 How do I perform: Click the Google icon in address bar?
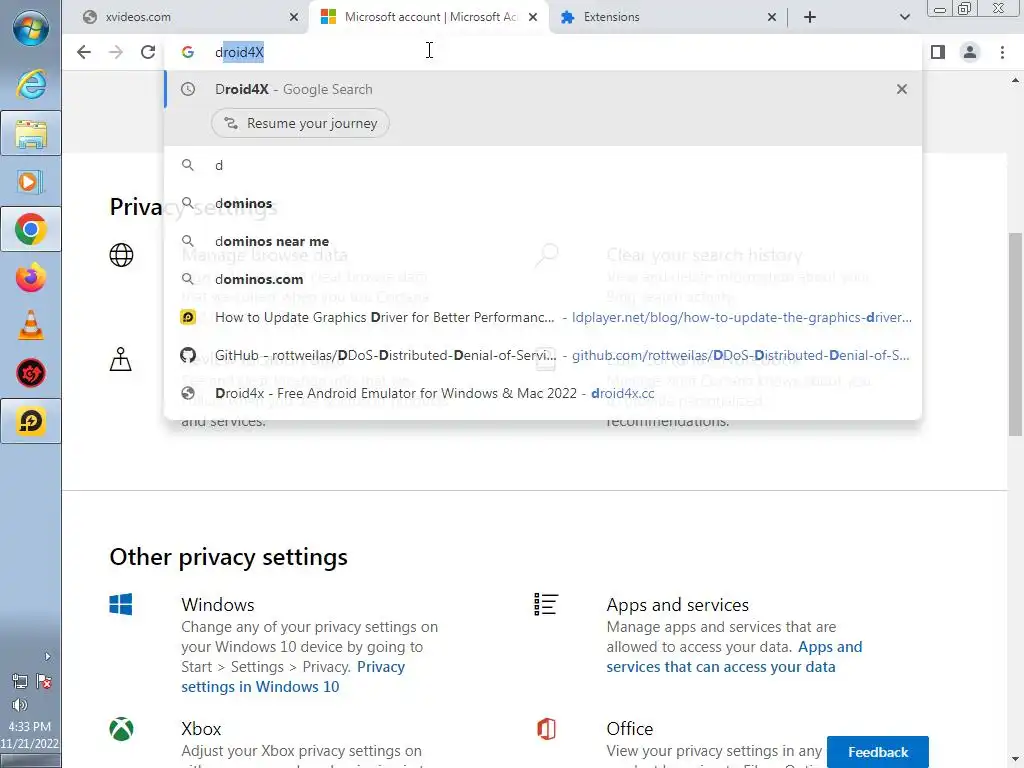[x=188, y=52]
